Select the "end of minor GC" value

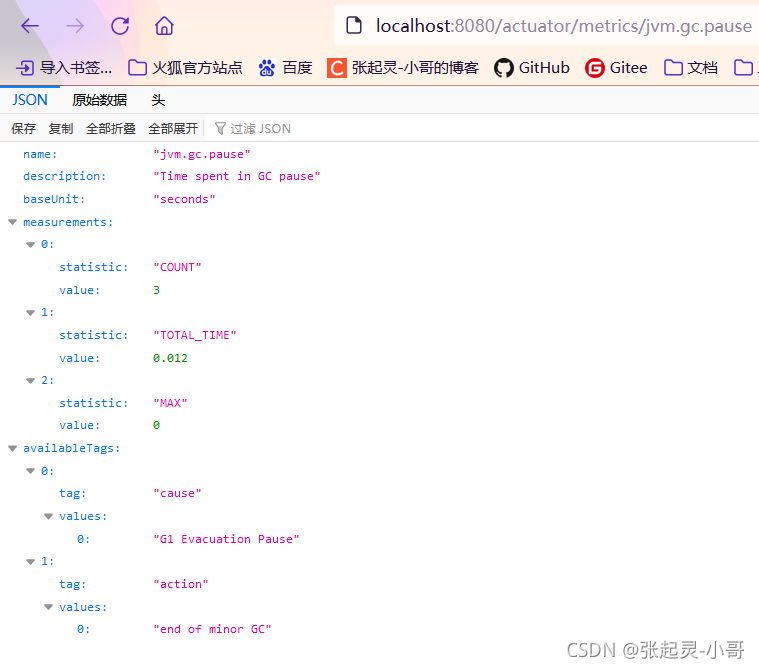tap(212, 629)
